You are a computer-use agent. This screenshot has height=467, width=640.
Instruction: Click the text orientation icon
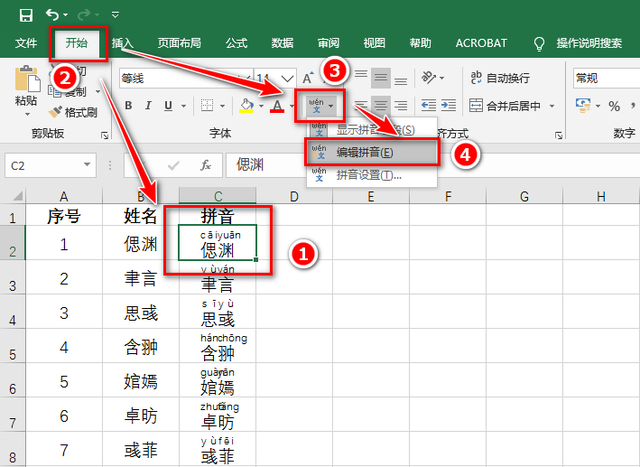[428, 78]
